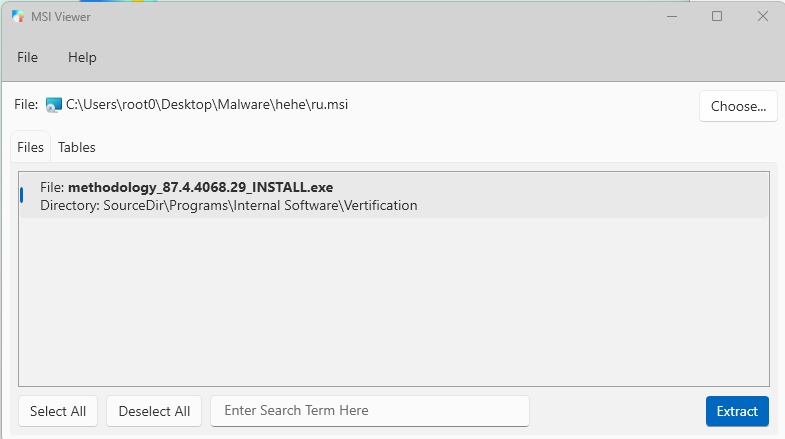Open the Help menu
The image size is (785, 439).
(82, 58)
